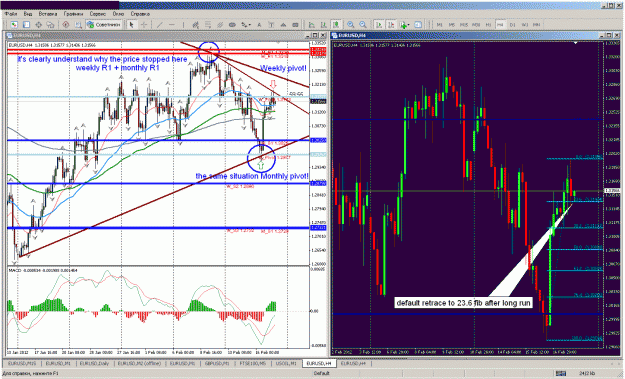Switch to the GBPUSD,M1 chart tab
The width and height of the screenshot is (625, 379).
point(217,363)
